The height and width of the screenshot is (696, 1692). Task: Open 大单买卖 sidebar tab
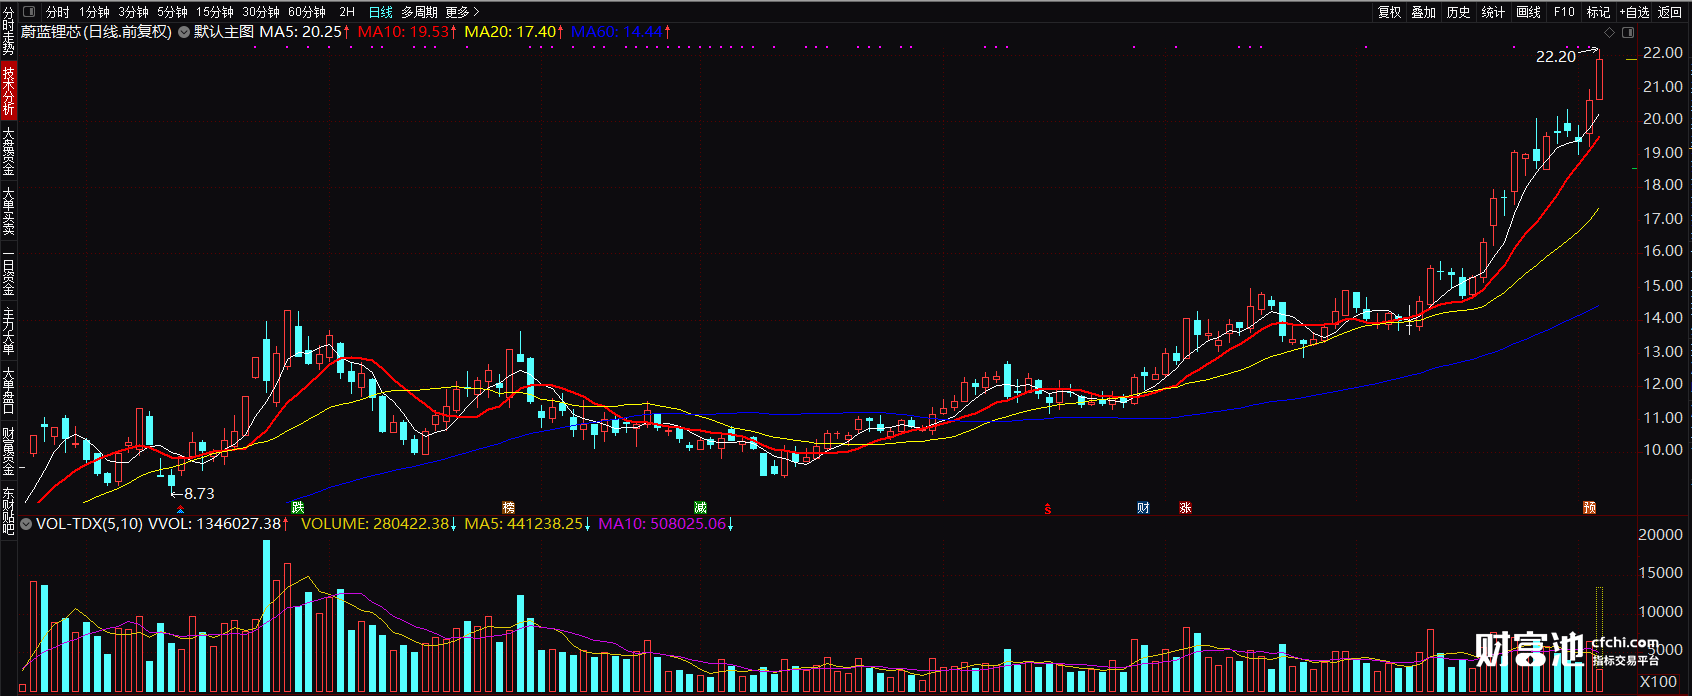point(8,211)
